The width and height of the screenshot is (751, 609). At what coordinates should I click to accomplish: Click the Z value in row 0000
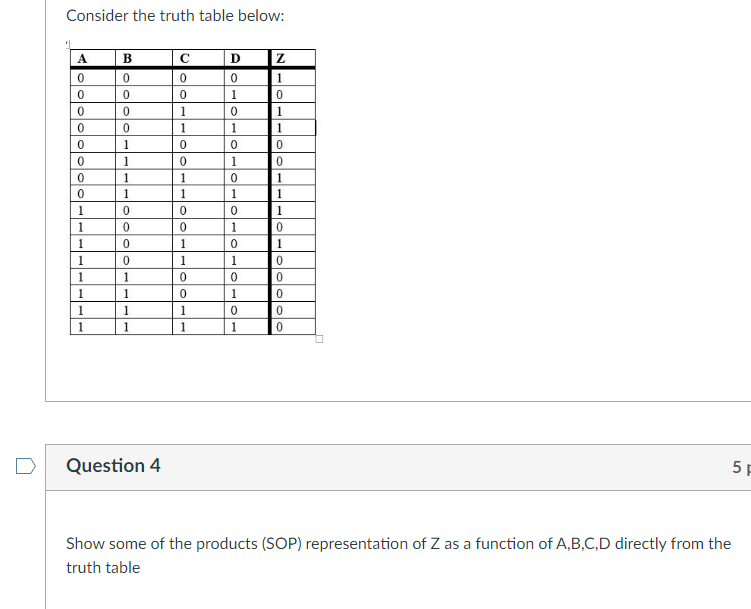click(293, 78)
